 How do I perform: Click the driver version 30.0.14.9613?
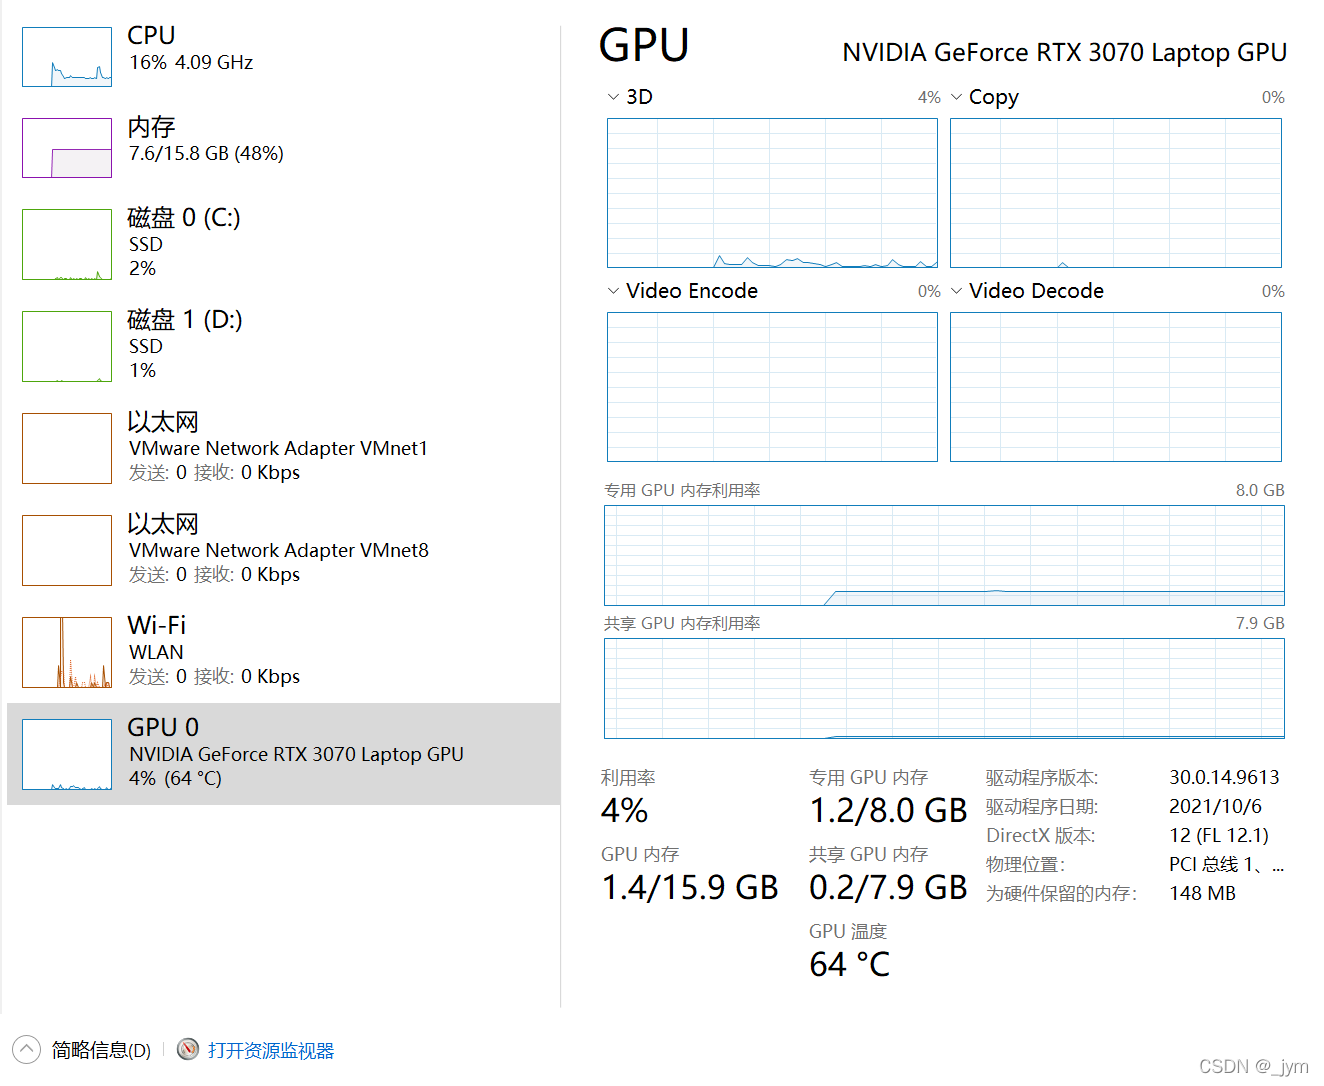point(1224,777)
